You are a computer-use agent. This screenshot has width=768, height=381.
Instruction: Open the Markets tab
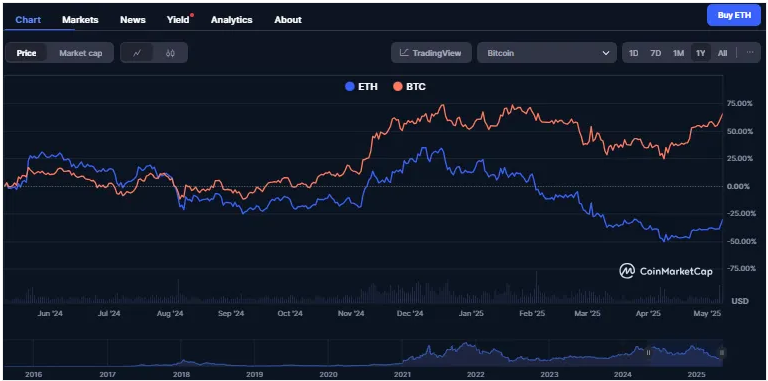pyautogui.click(x=80, y=20)
